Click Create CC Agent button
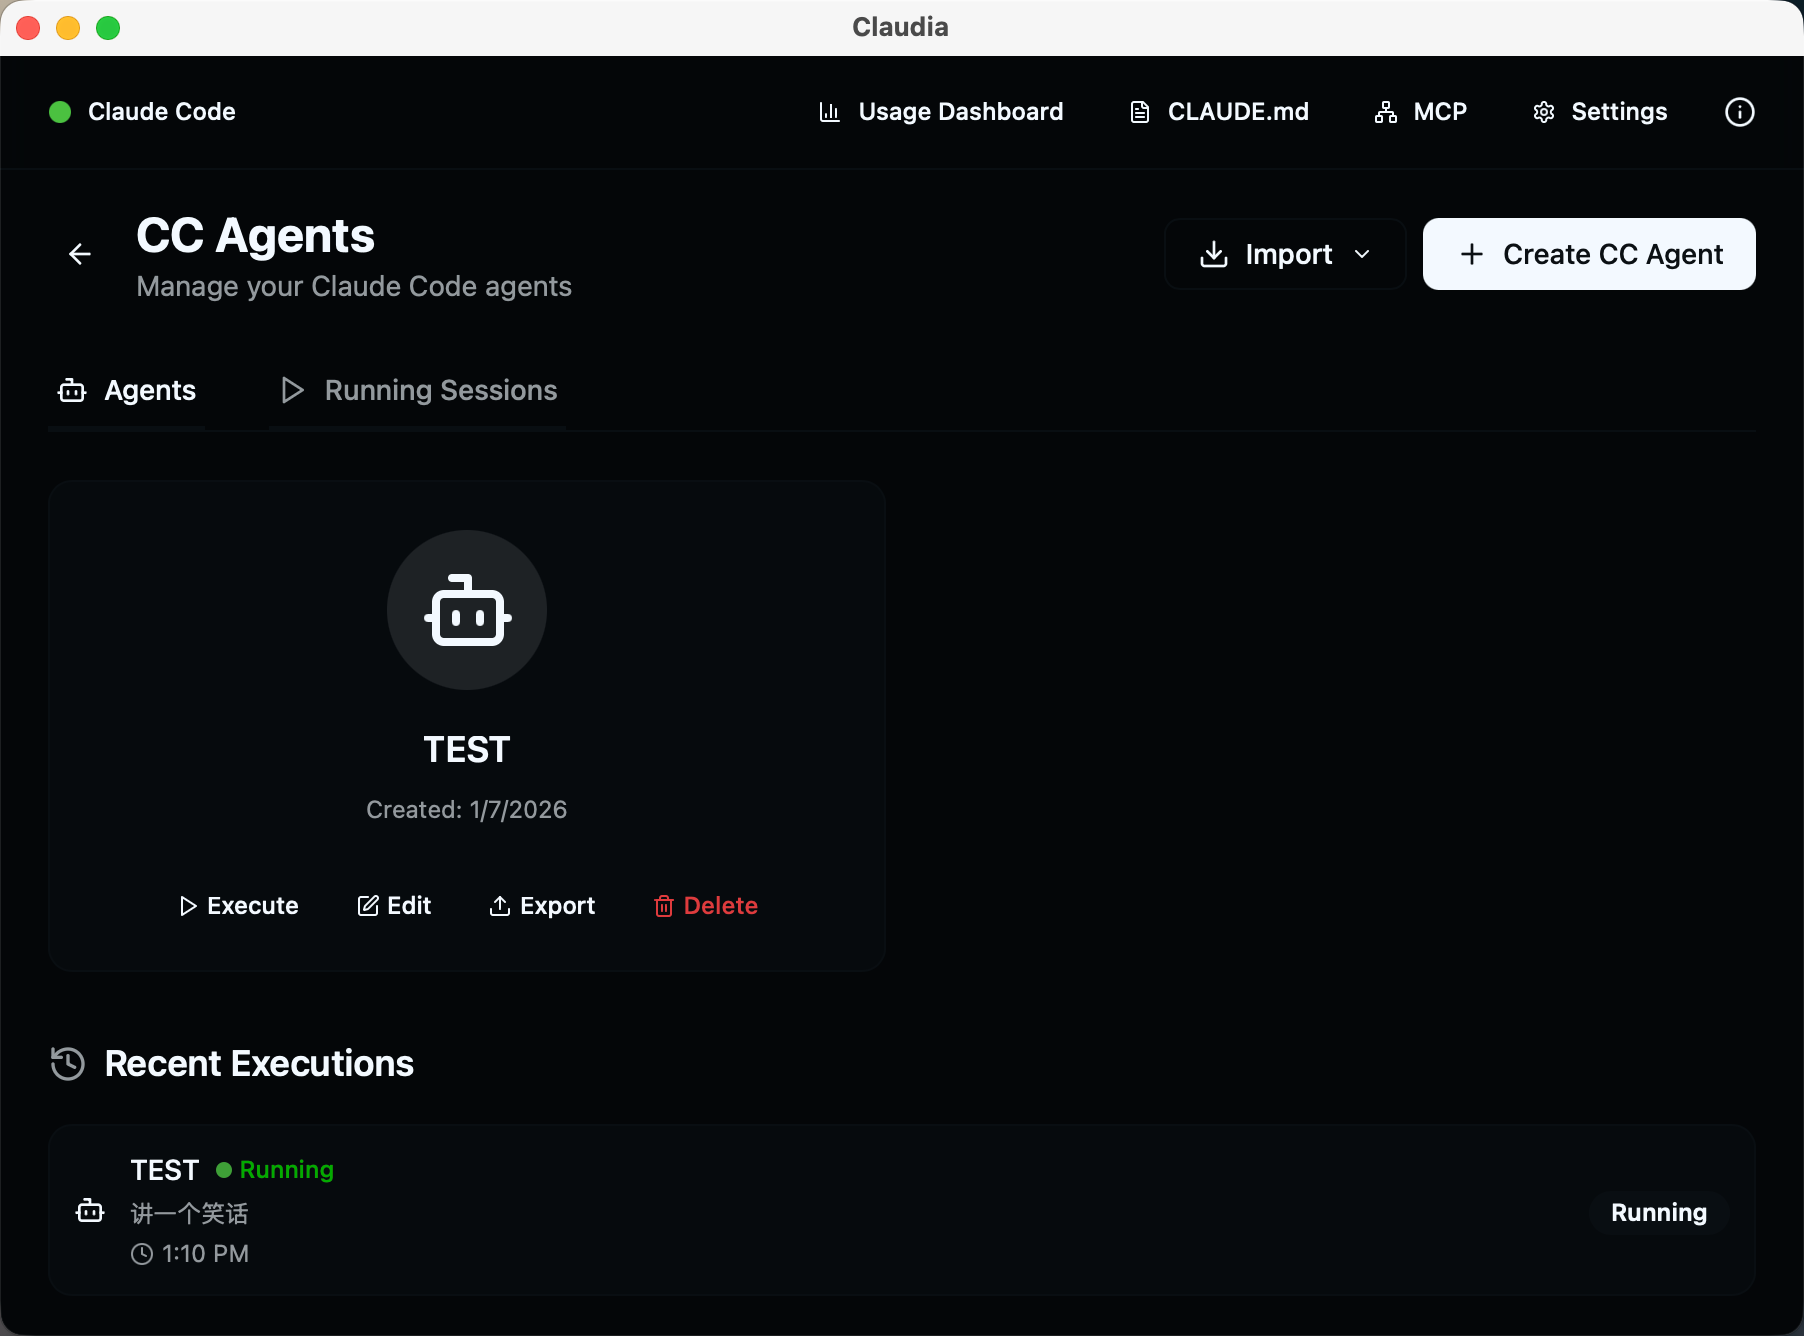Screen dimensions: 1804x1336 1589,254
